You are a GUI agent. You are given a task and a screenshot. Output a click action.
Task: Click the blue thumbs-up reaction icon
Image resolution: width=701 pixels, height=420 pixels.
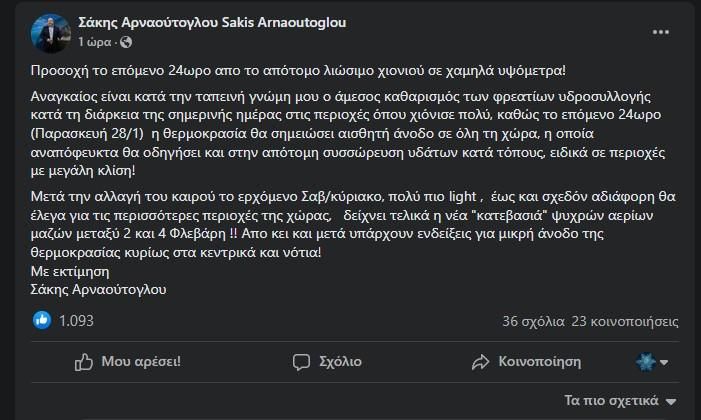click(x=42, y=321)
